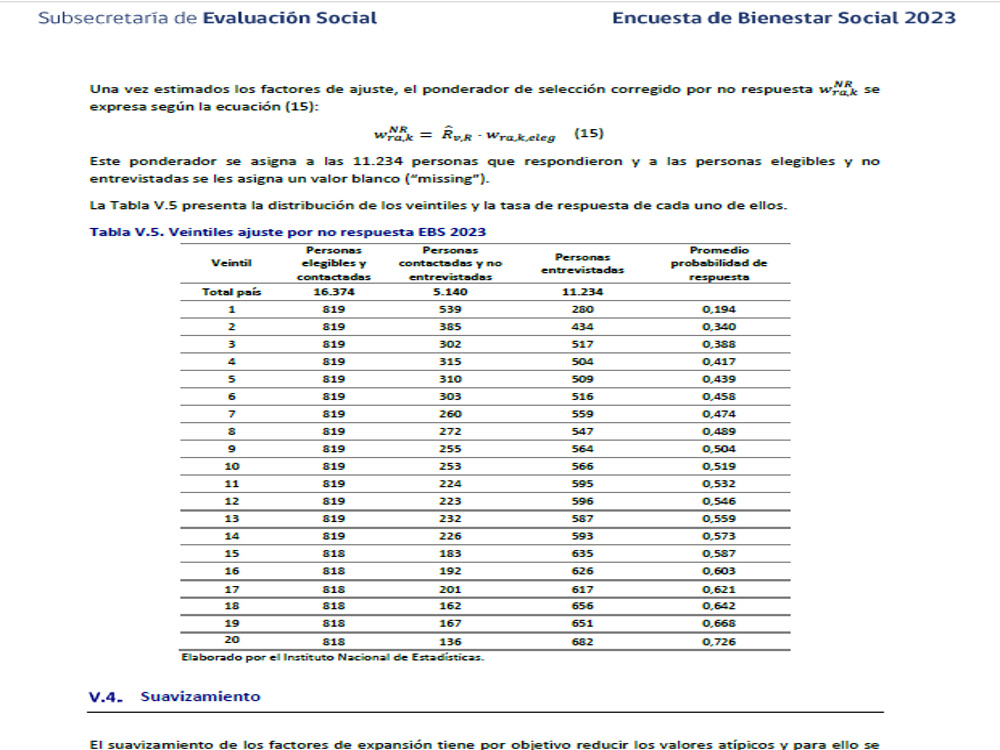Select the probability 0,603

tap(719, 571)
